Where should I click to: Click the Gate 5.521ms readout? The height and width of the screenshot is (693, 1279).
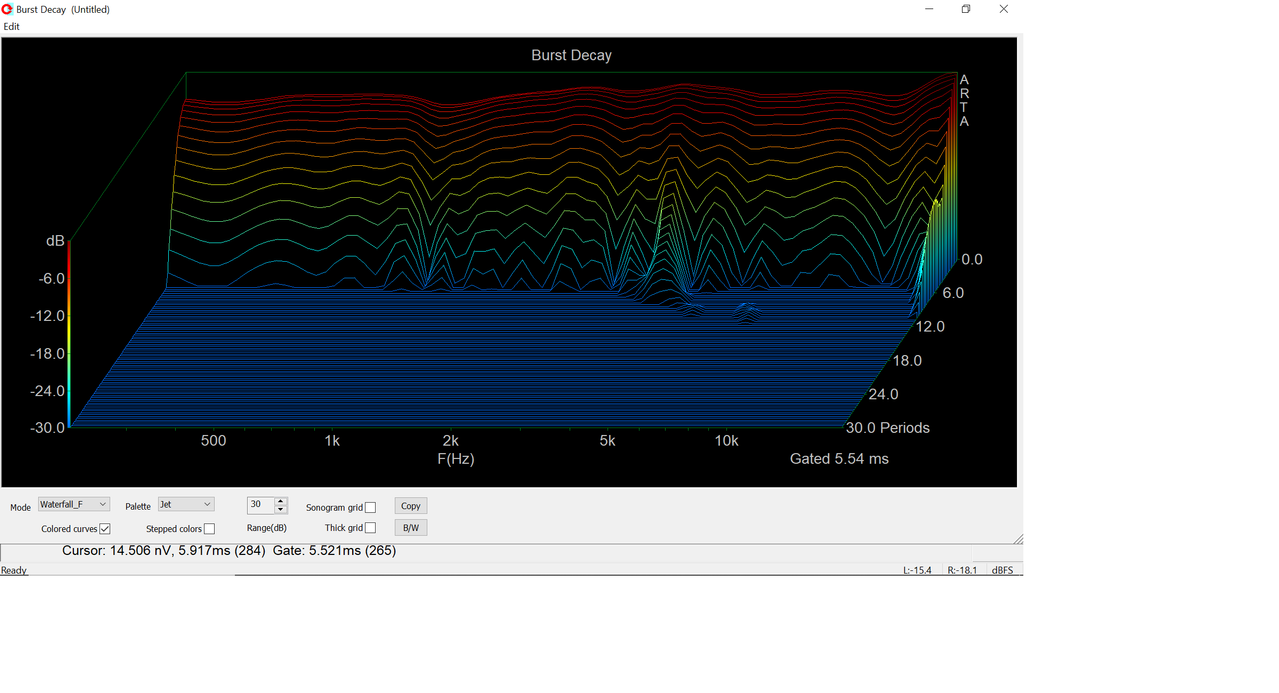click(x=335, y=551)
